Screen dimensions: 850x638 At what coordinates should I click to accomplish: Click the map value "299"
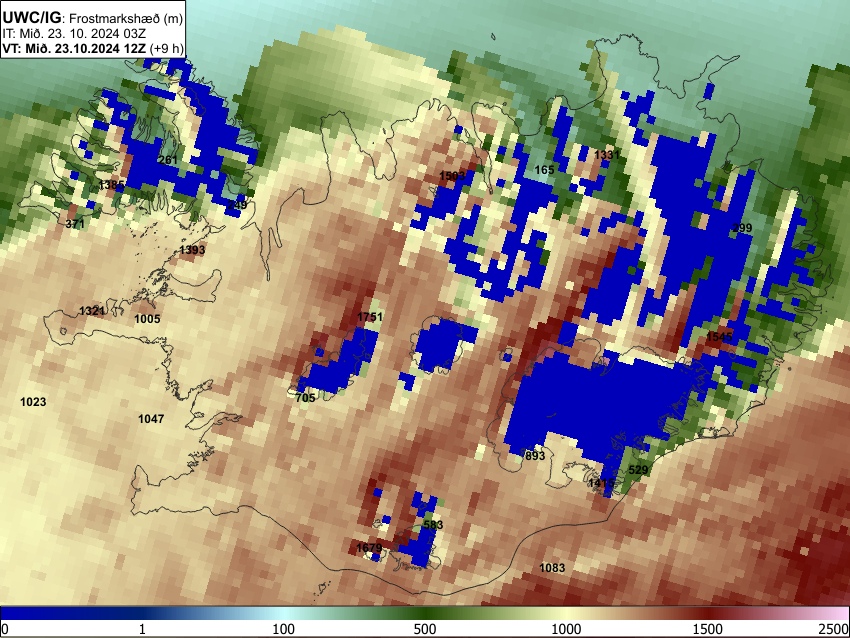click(742, 228)
